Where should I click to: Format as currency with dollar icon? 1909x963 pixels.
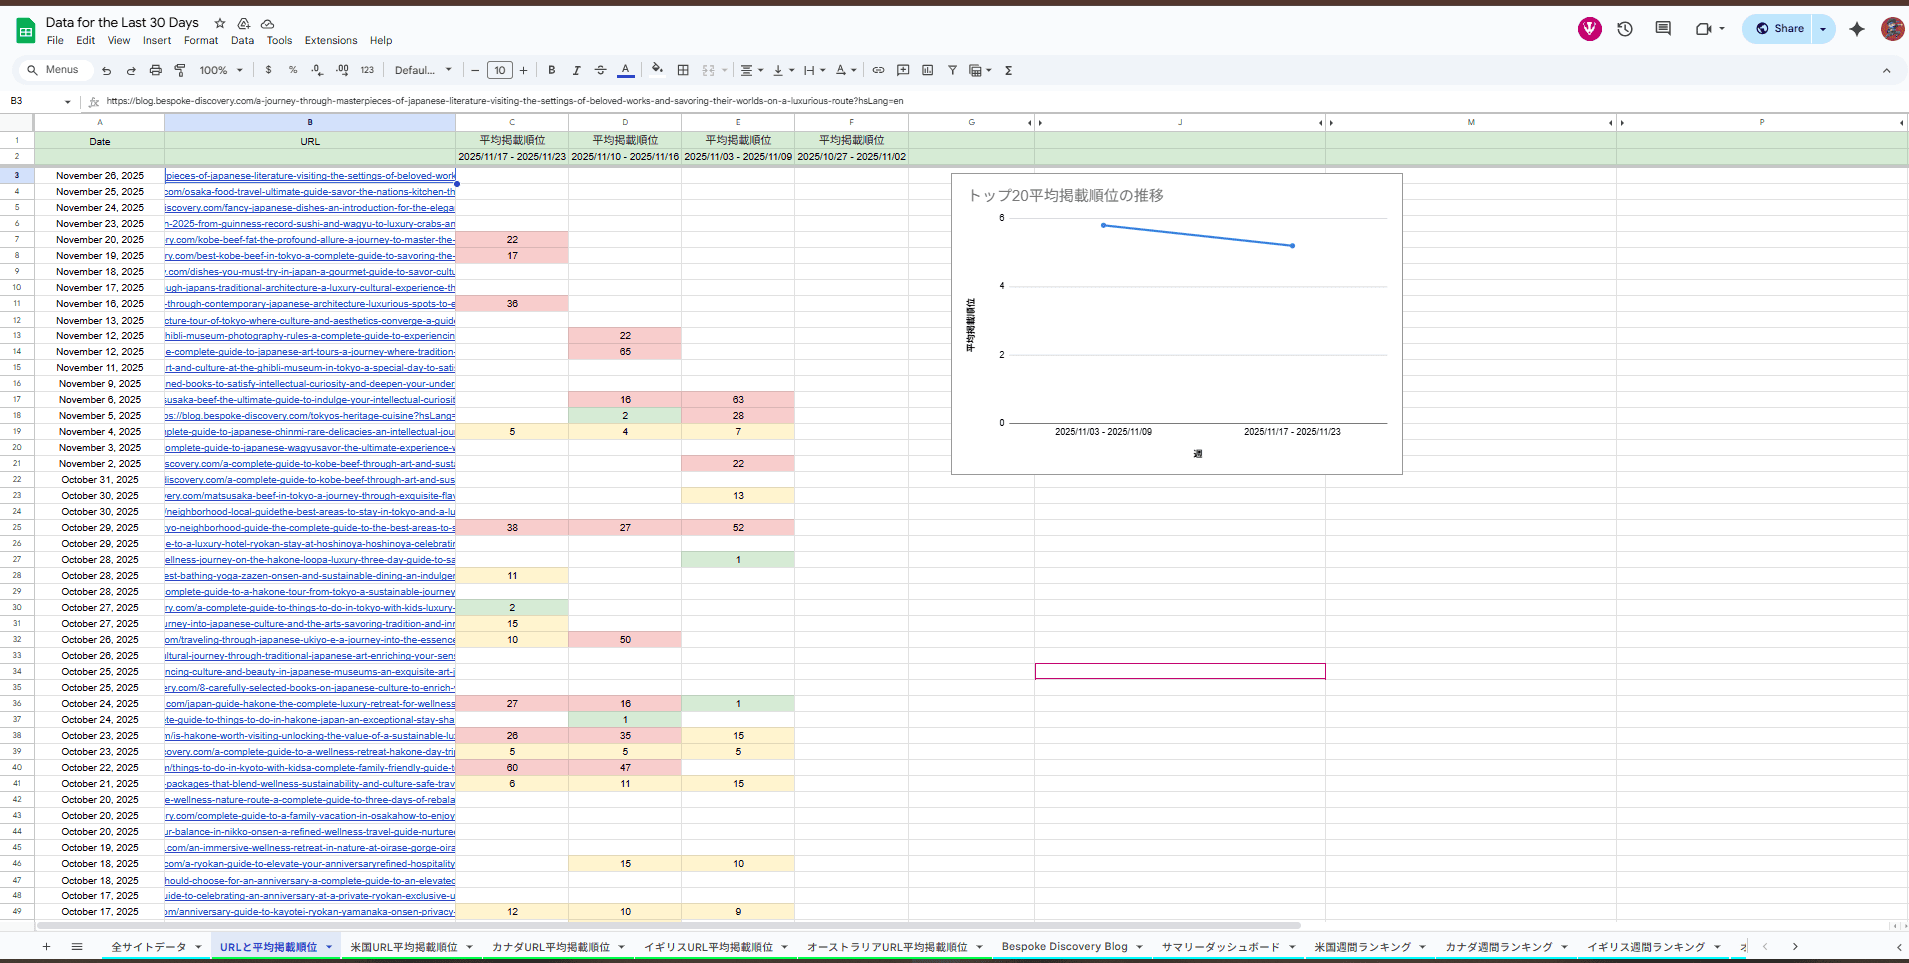(x=268, y=70)
